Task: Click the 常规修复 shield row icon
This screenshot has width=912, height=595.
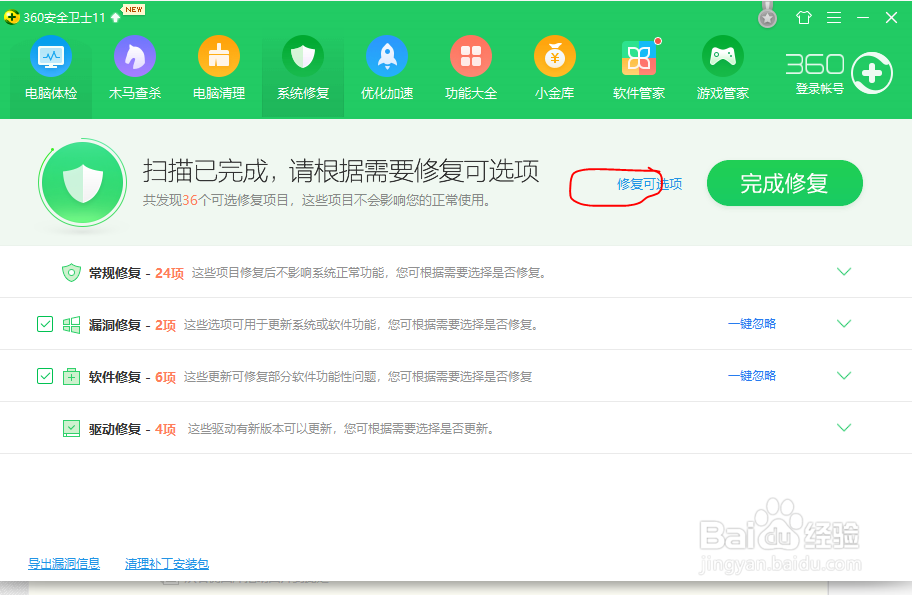Action: point(71,272)
